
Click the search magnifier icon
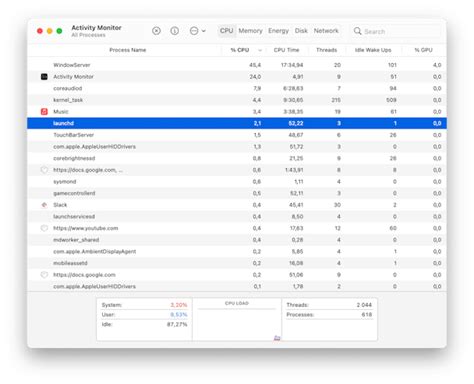[357, 31]
